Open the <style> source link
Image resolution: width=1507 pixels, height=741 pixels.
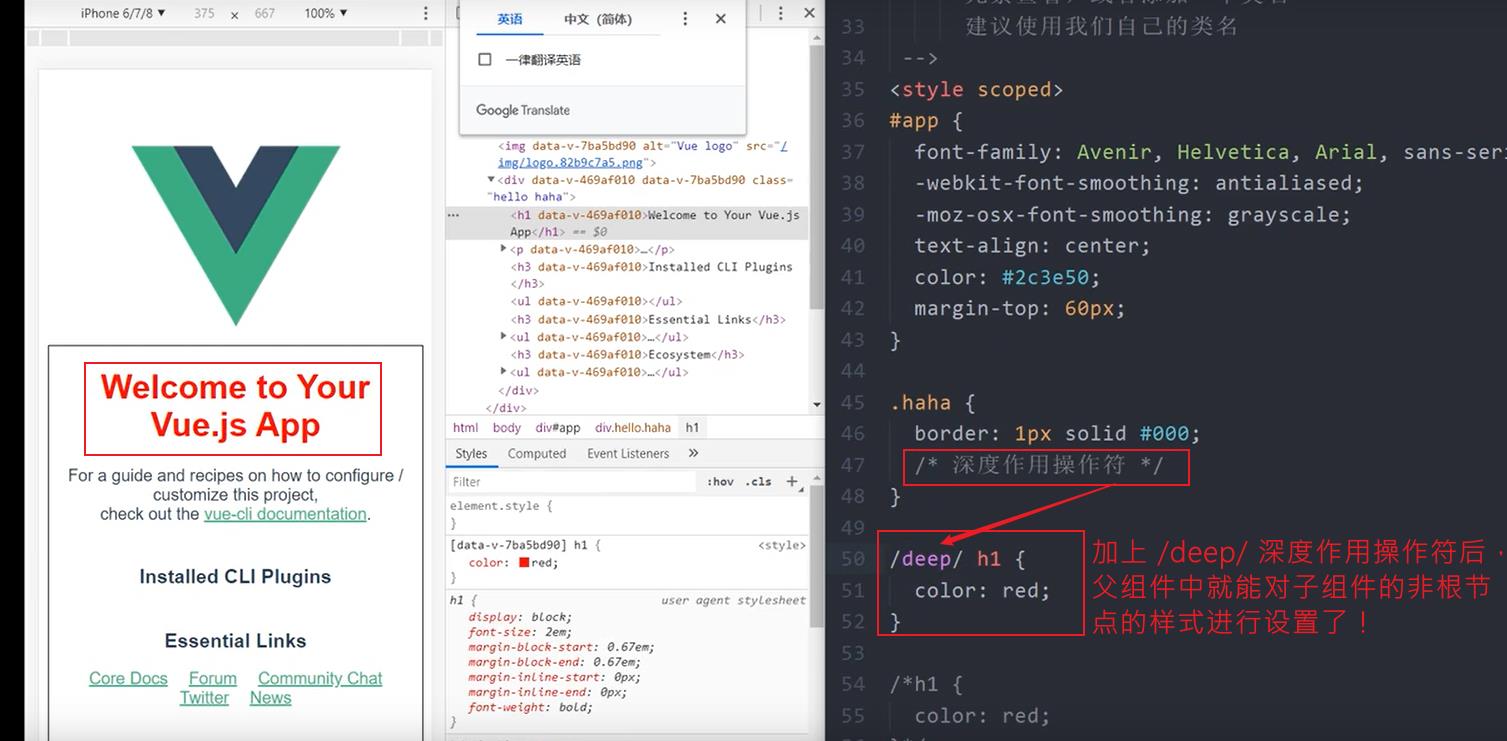pos(781,545)
